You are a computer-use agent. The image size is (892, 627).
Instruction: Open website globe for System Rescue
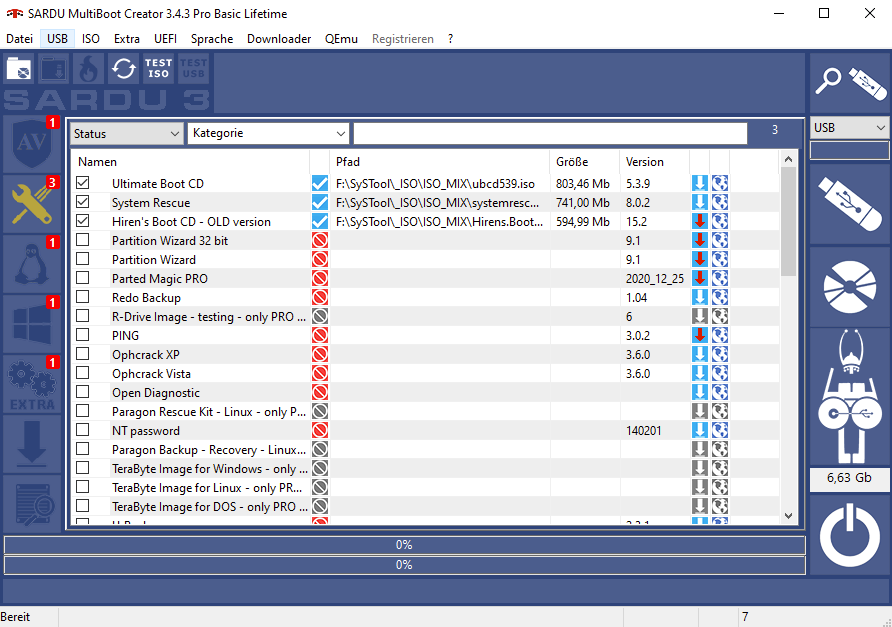pos(720,203)
